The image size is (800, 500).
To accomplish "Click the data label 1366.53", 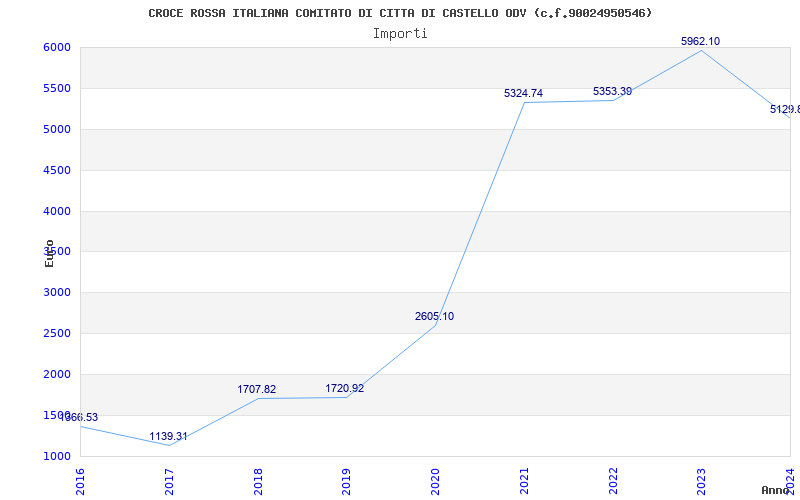I will (x=79, y=417).
